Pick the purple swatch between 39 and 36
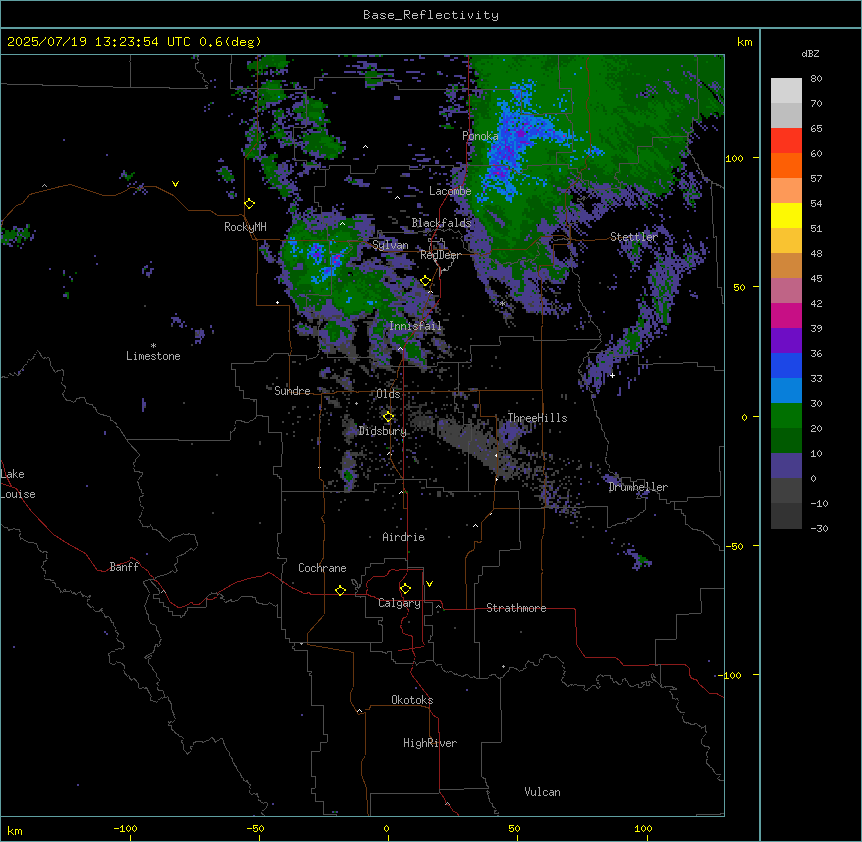Screen dimensions: 862x842 (786, 341)
